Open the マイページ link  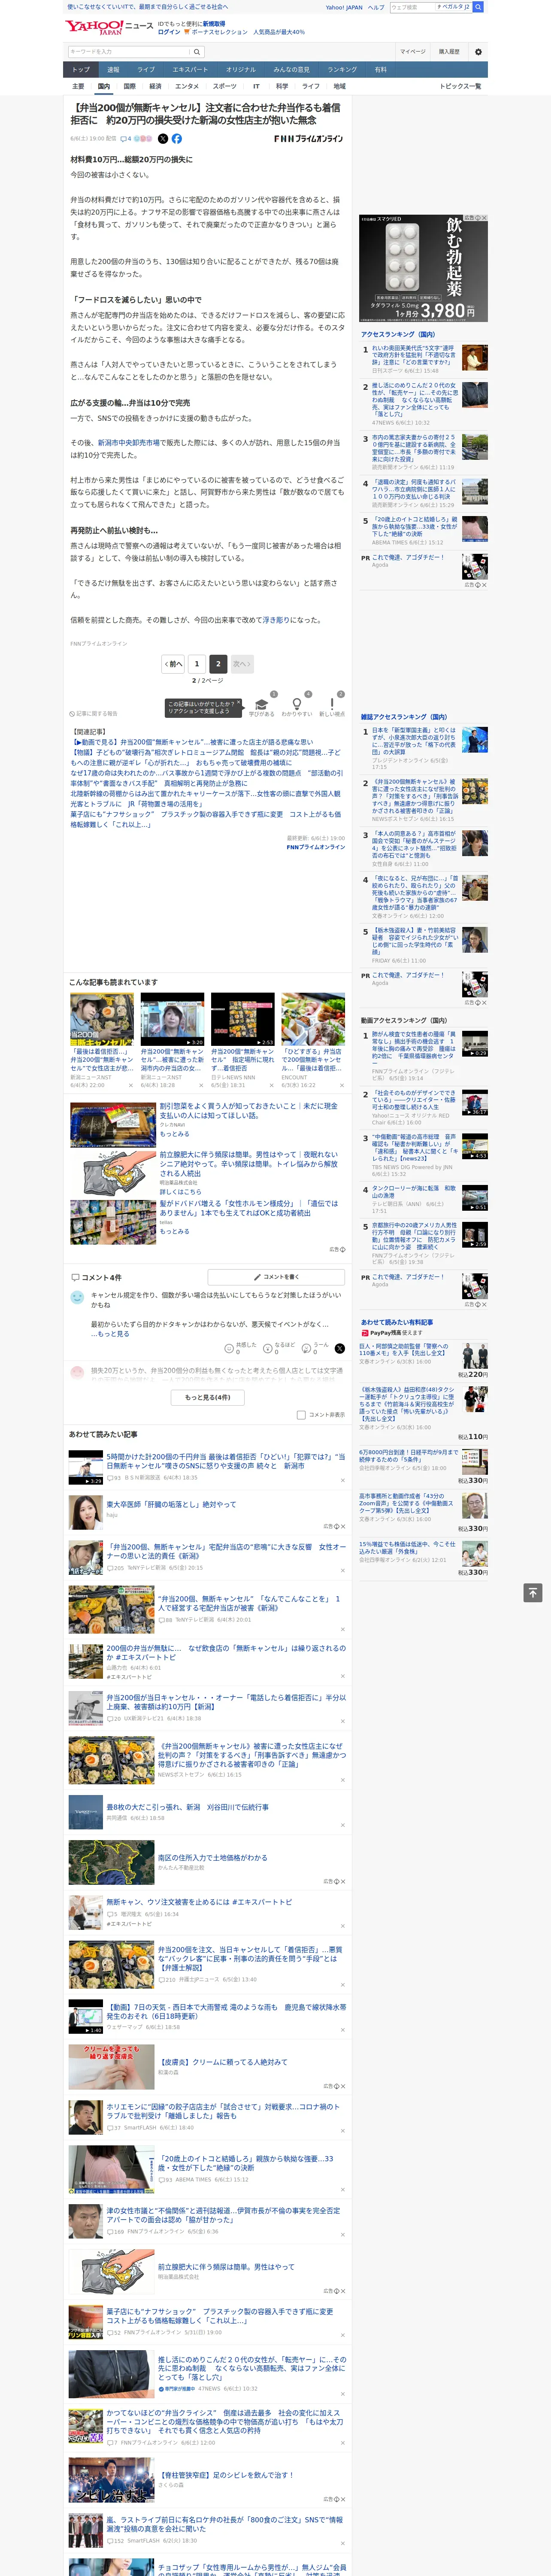pyautogui.click(x=413, y=51)
